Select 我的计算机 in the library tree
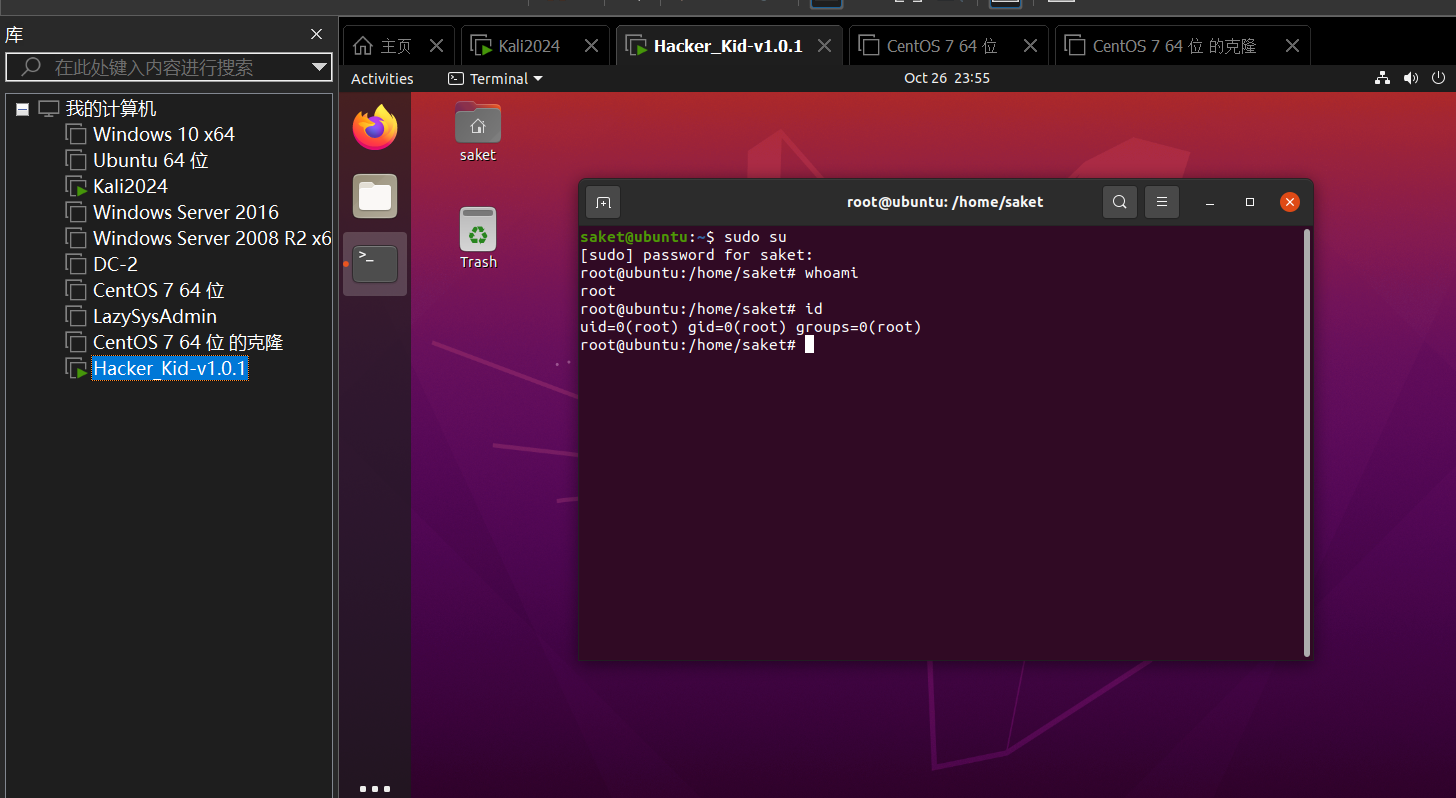Screen dimensions: 1456x798 (111, 109)
